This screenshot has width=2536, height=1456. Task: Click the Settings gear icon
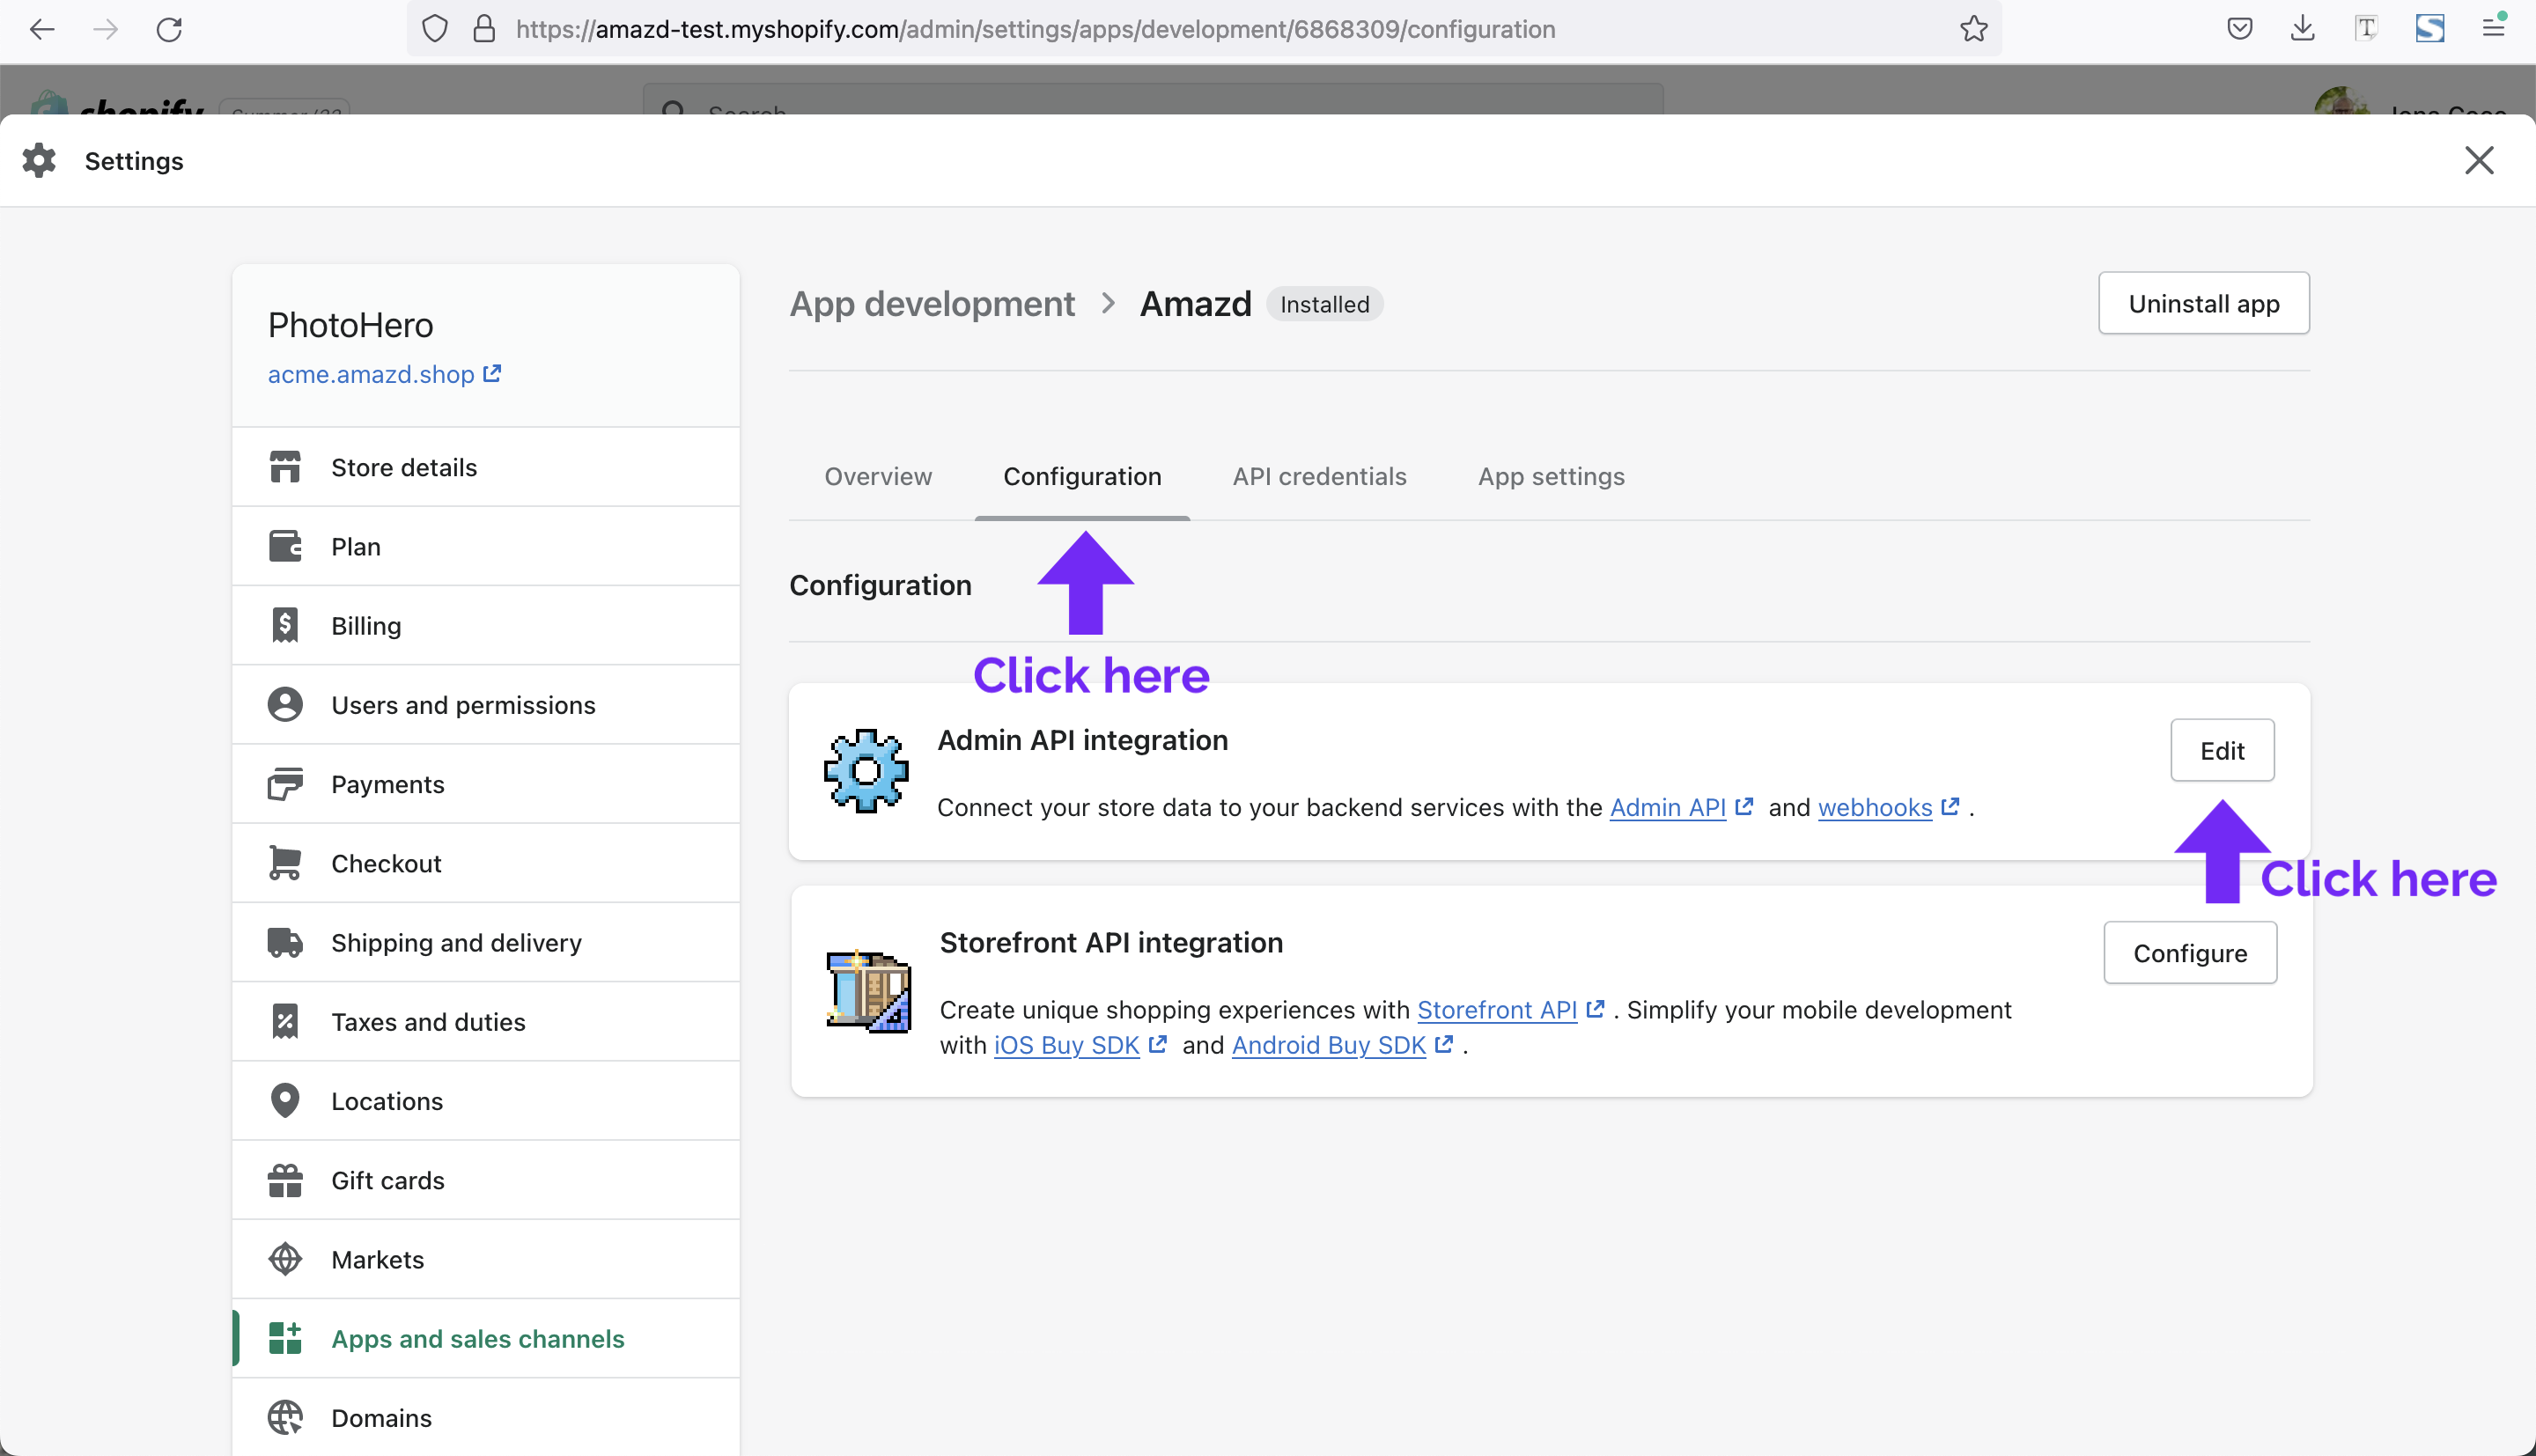click(39, 160)
